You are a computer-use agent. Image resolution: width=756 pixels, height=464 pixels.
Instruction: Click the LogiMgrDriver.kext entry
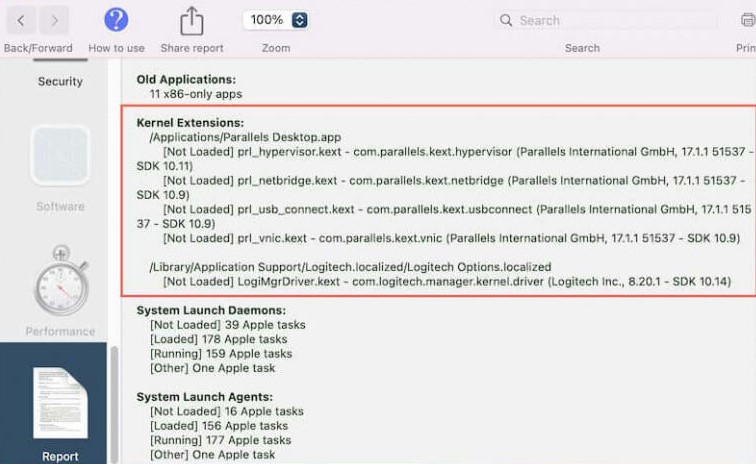tap(447, 281)
